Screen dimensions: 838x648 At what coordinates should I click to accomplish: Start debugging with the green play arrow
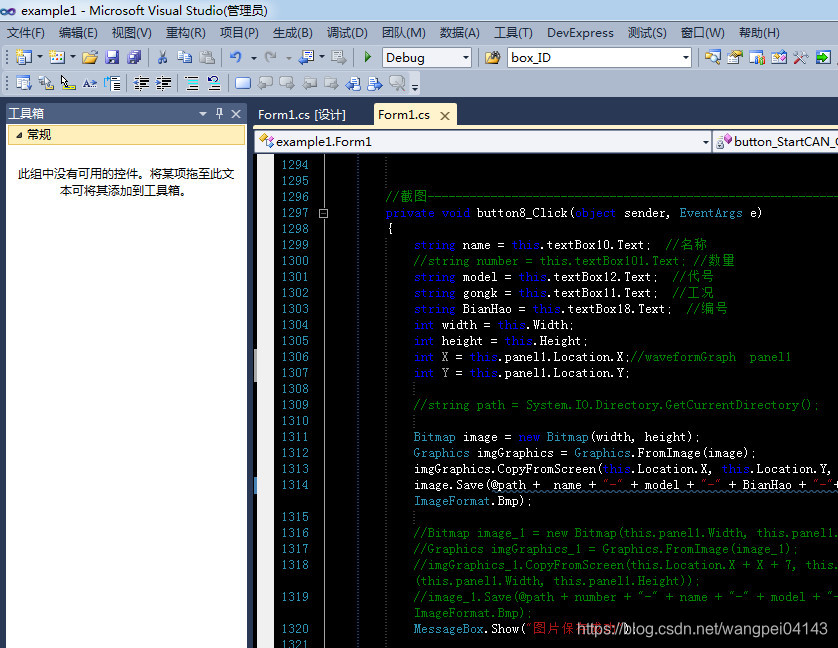point(367,57)
